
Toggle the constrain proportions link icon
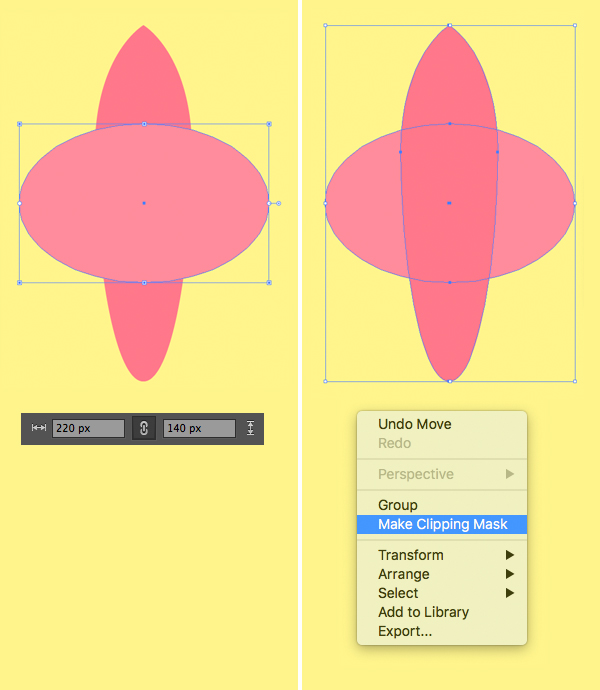click(x=144, y=428)
